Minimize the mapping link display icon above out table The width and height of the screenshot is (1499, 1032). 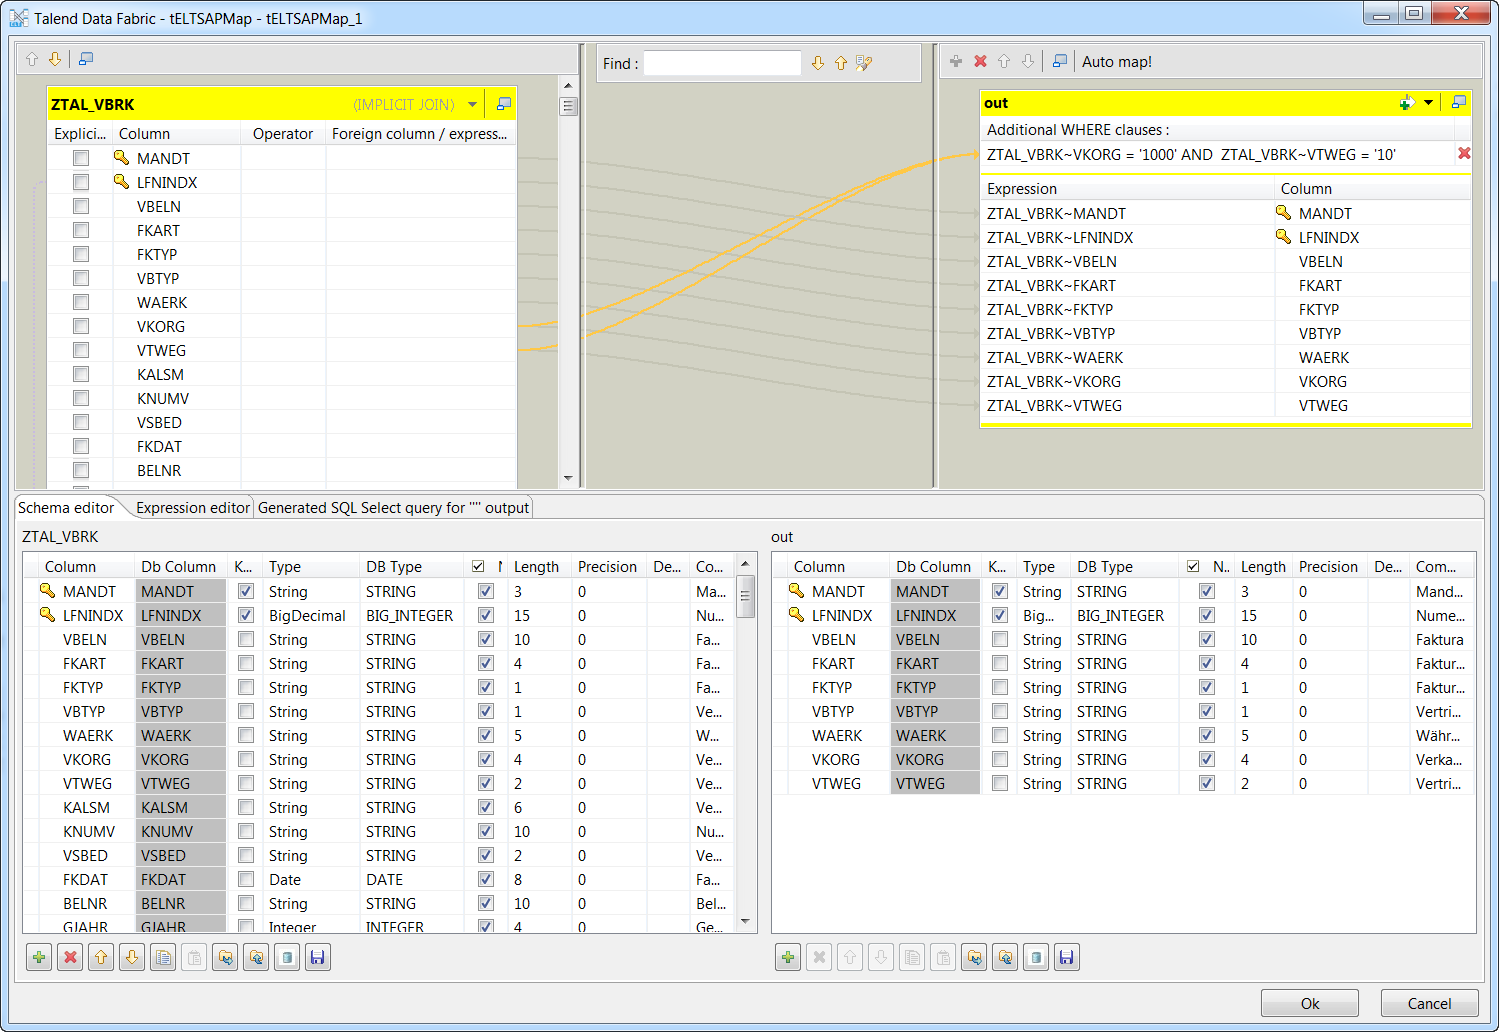(x=1058, y=61)
